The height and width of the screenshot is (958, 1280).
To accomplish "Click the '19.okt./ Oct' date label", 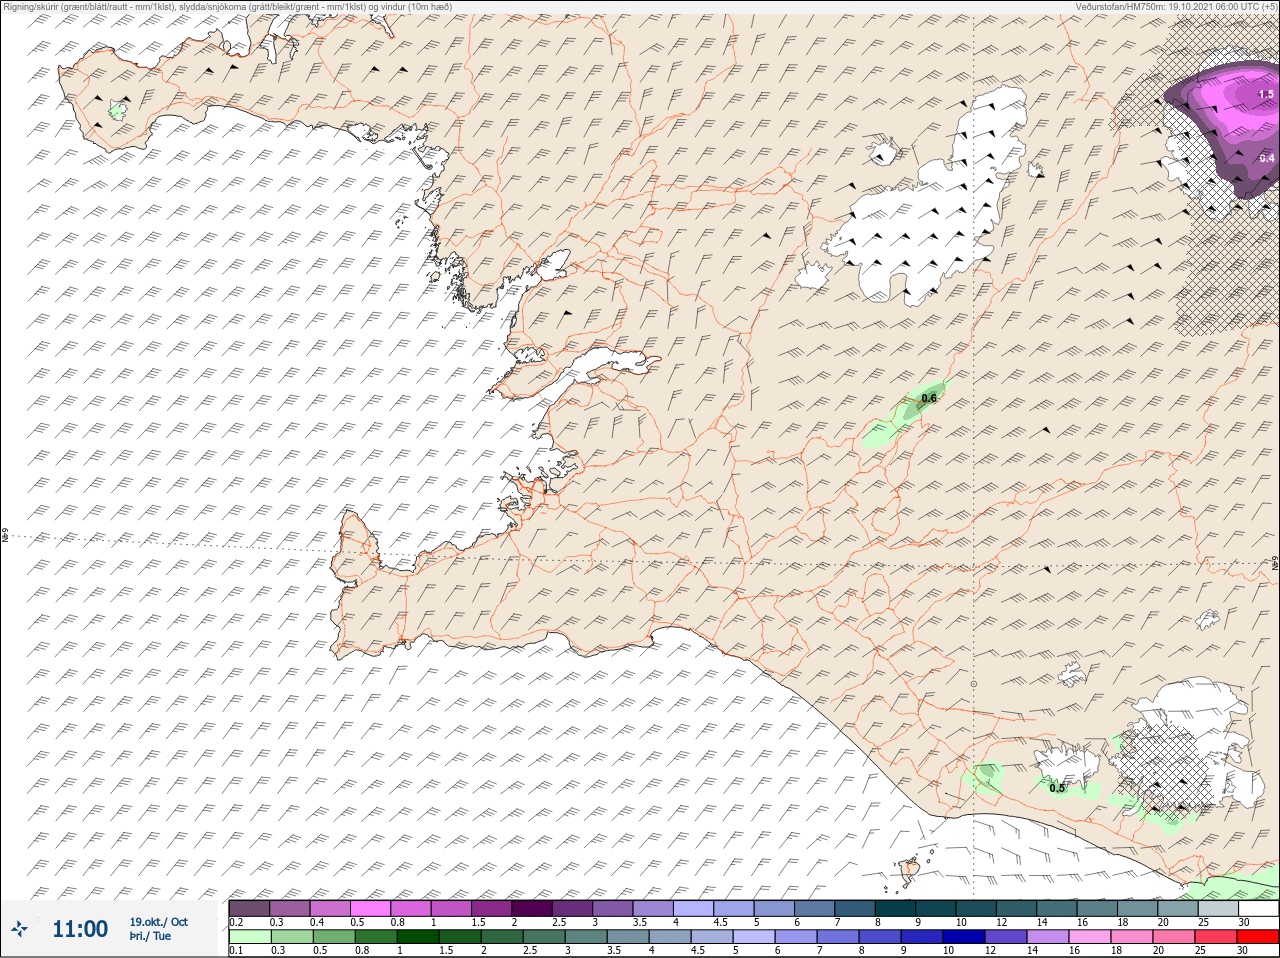I will (x=158, y=922).
